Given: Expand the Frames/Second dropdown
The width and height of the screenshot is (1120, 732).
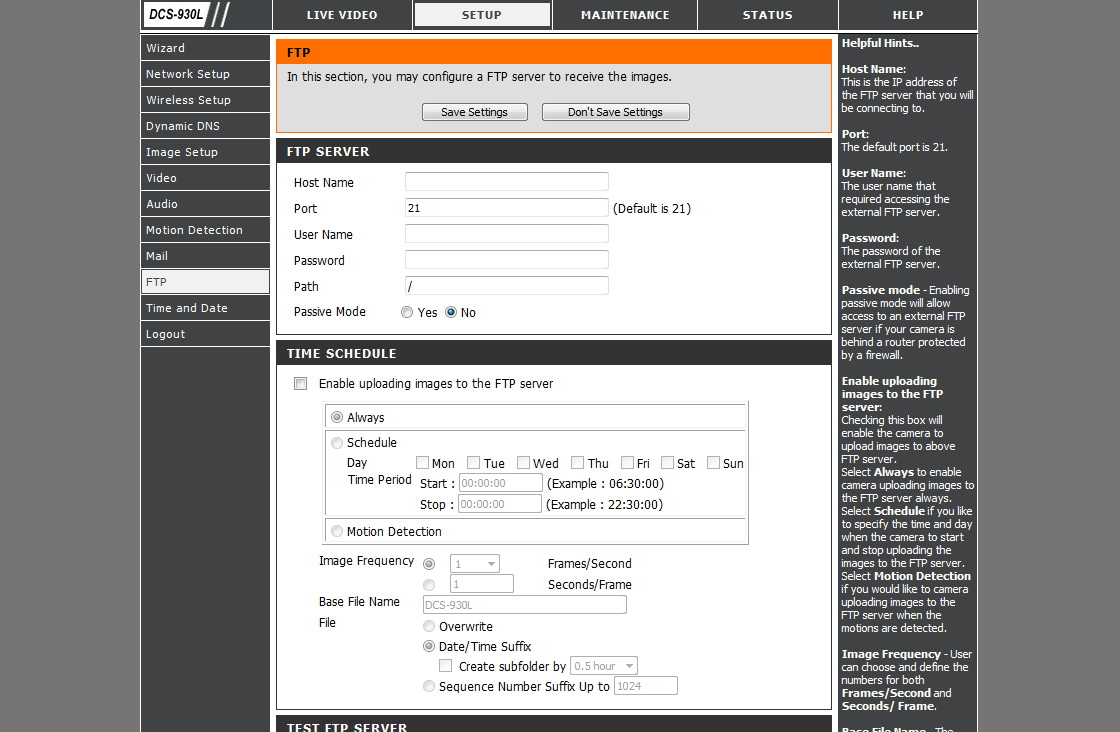Looking at the screenshot, I should 475,564.
